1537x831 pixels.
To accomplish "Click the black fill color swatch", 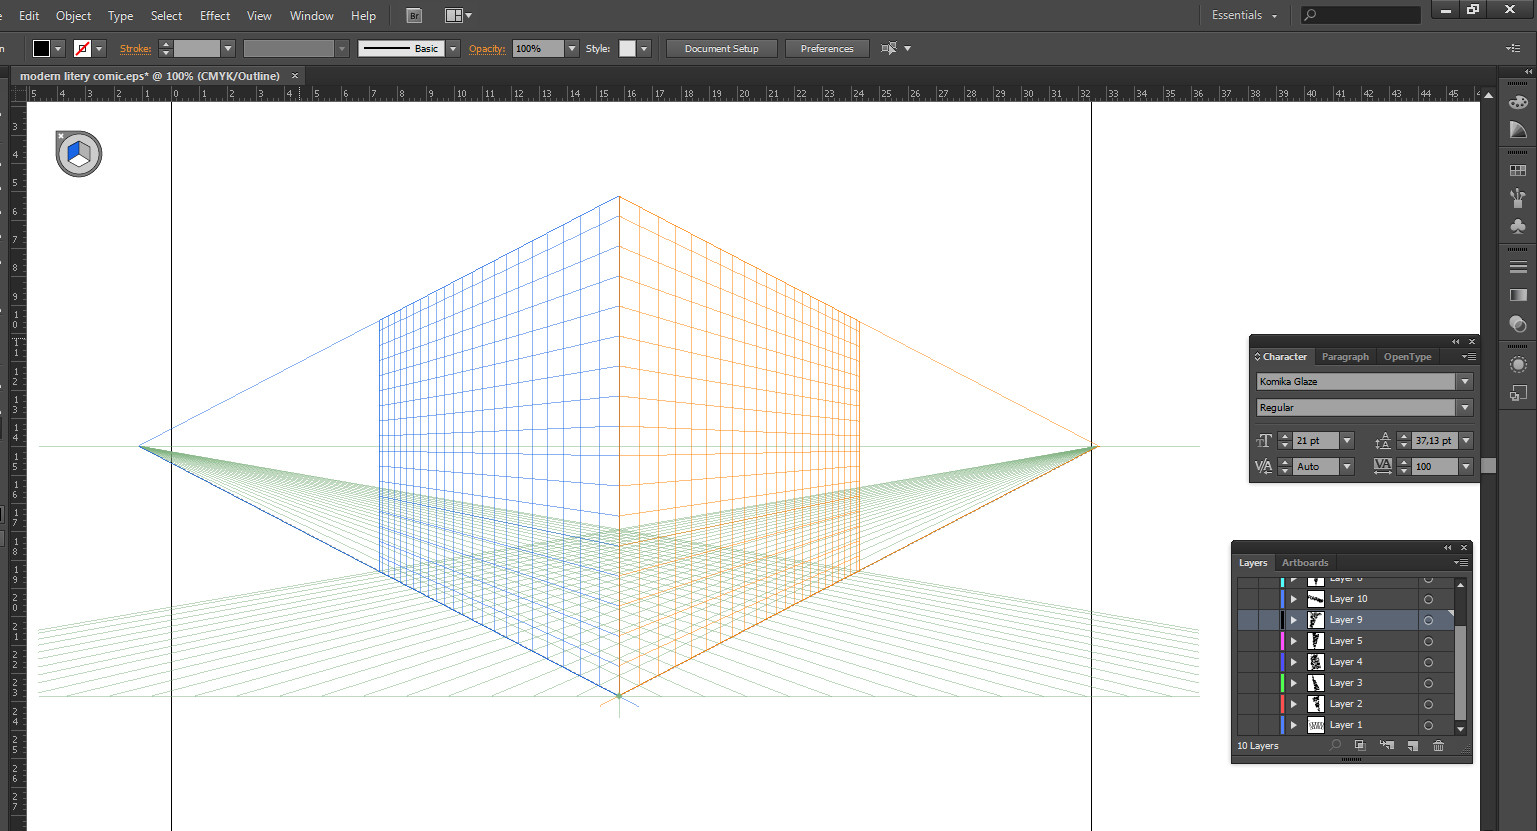I will tap(41, 49).
